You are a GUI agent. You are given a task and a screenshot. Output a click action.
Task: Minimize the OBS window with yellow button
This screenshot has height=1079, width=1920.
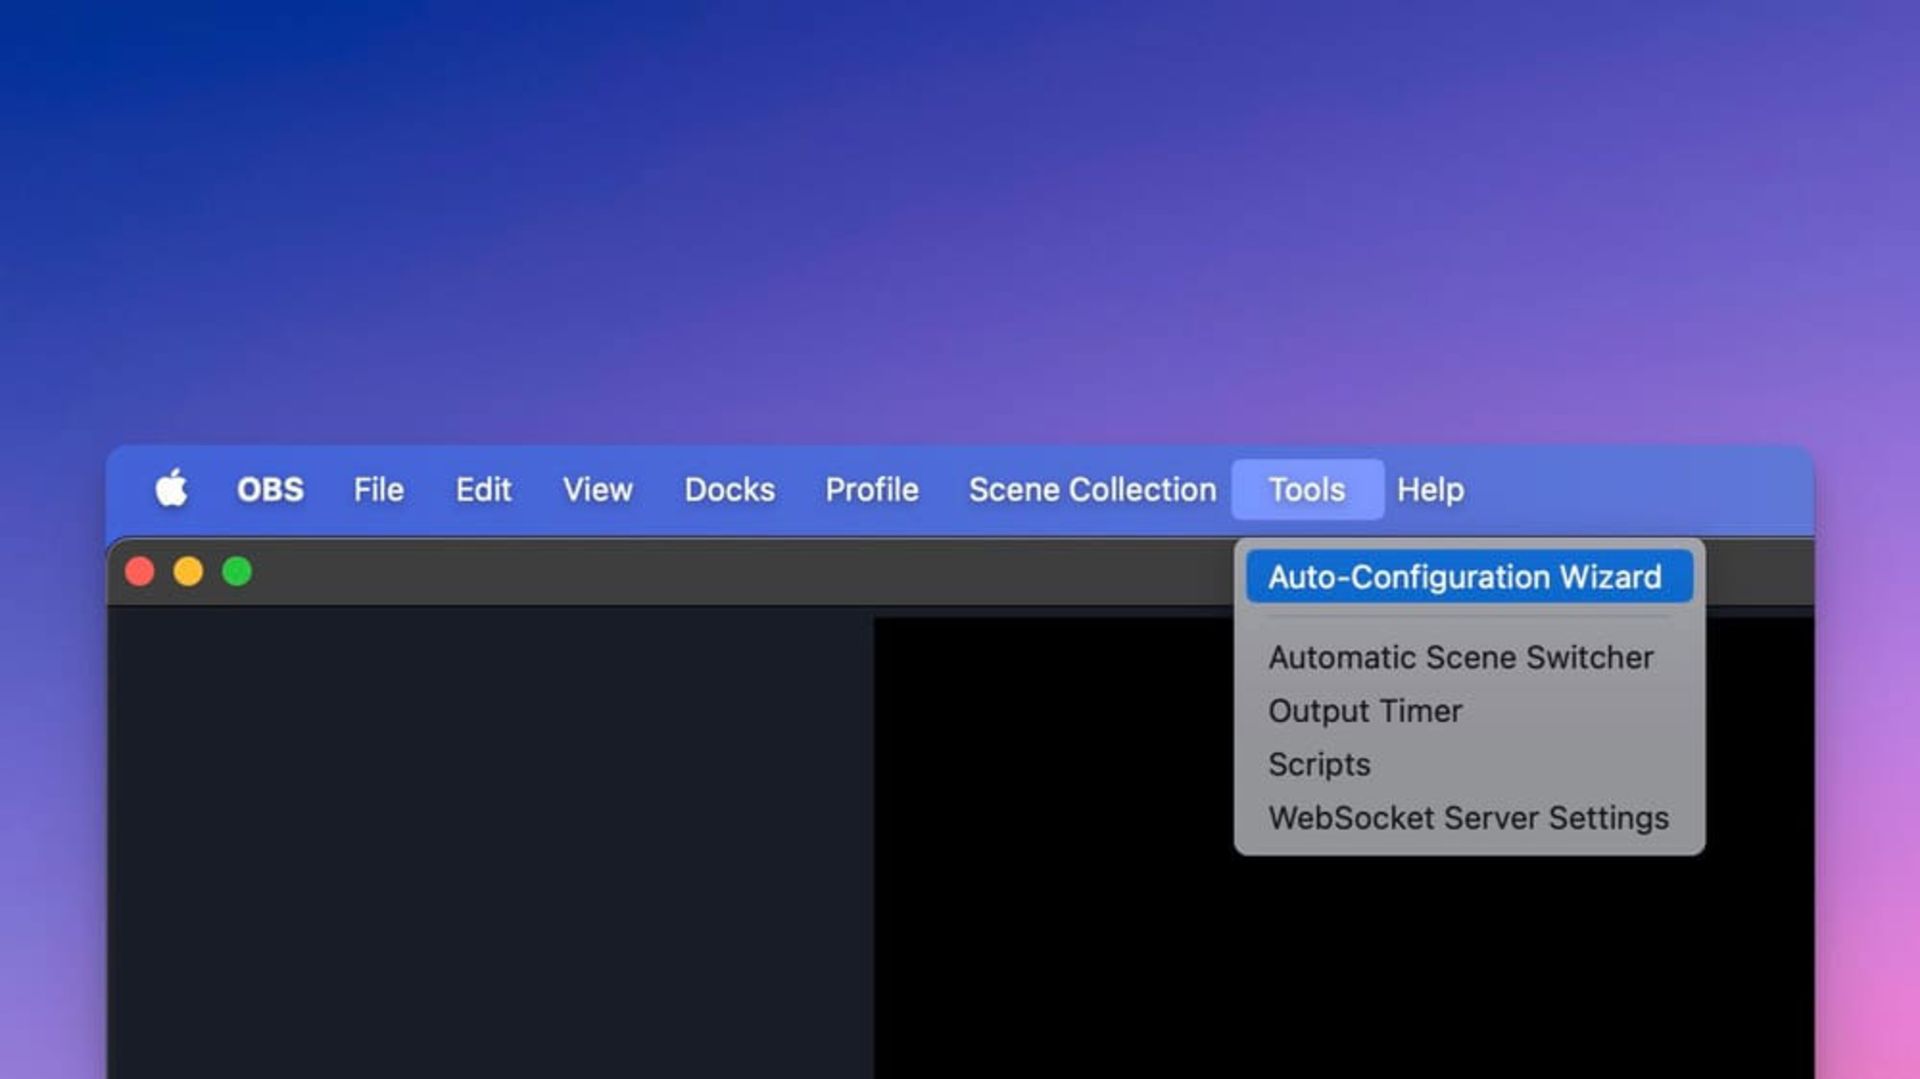(188, 572)
